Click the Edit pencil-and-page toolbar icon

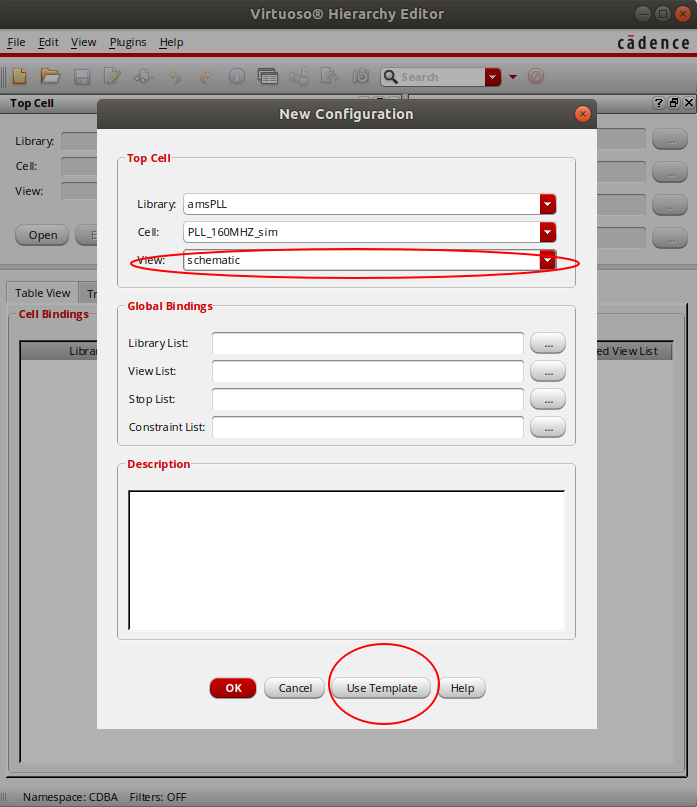pyautogui.click(x=112, y=77)
